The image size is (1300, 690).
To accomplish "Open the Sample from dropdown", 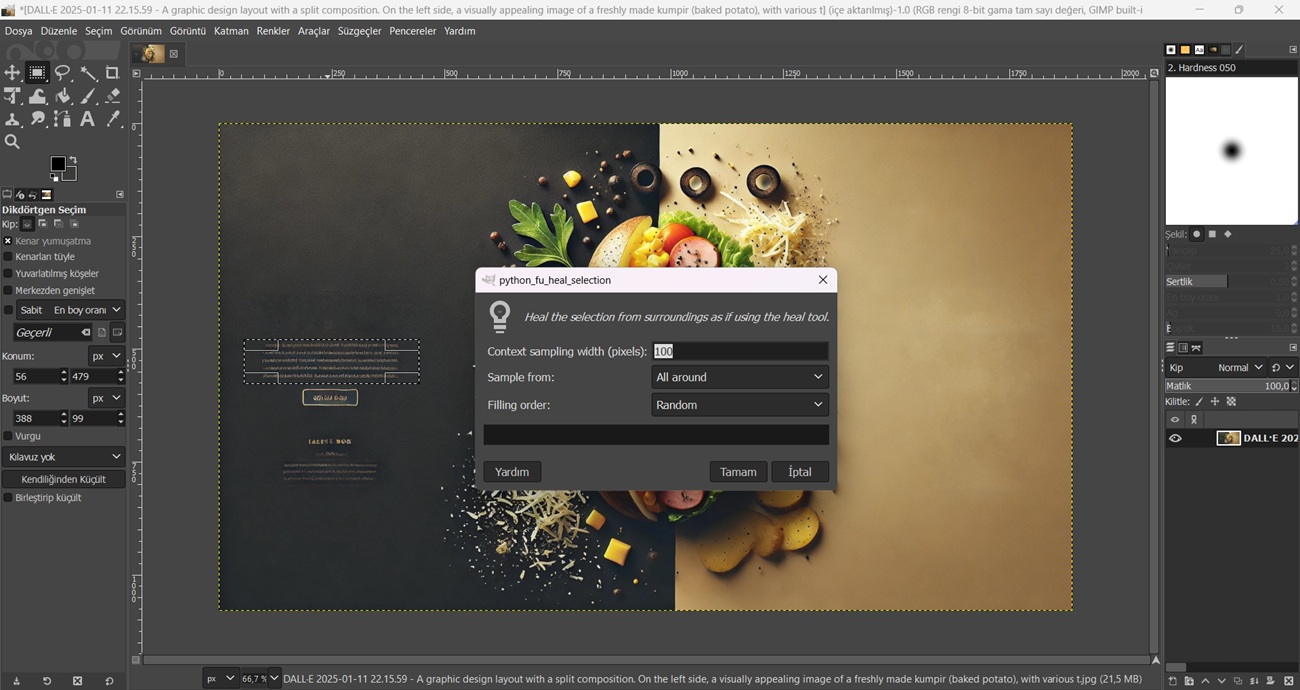I will pos(739,377).
